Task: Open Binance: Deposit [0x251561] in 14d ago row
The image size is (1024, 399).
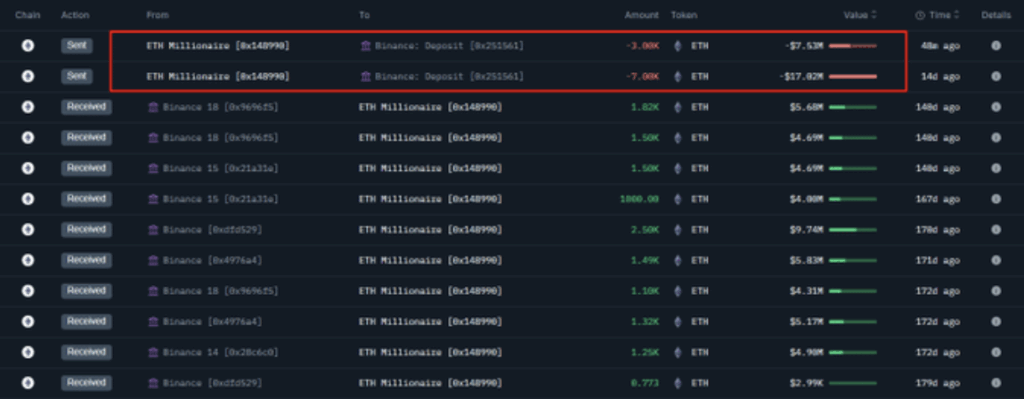Action: (449, 76)
